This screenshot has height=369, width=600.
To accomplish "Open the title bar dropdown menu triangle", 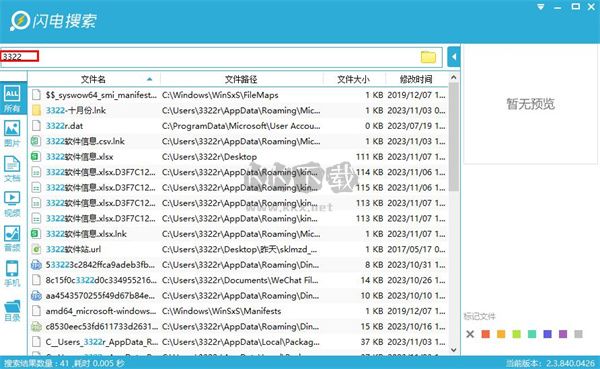I will pyautogui.click(x=540, y=7).
